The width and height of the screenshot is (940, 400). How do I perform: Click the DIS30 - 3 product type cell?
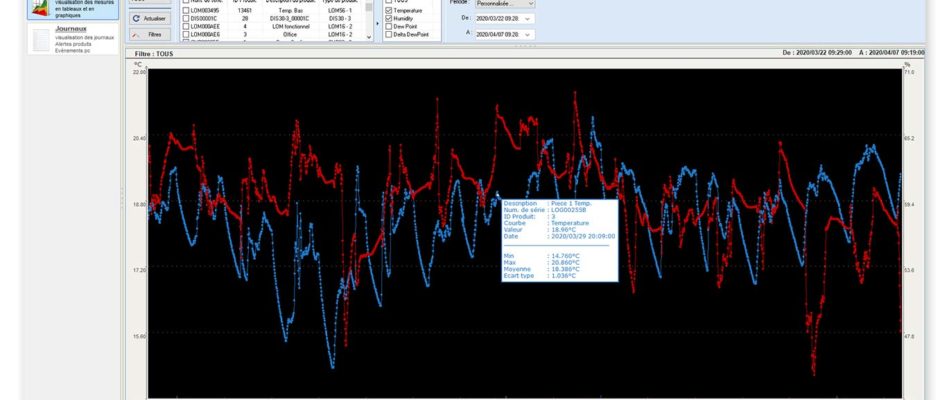(341, 19)
